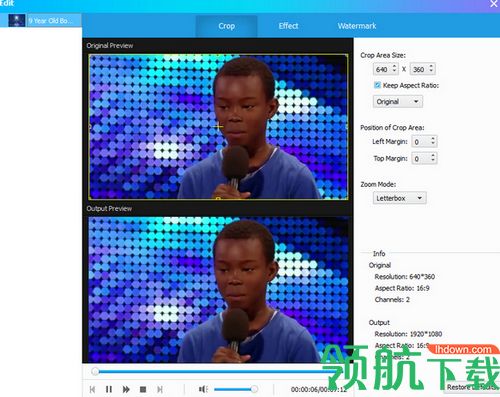Stop the video playback
Screen dimensions: 500x397
[143, 389]
